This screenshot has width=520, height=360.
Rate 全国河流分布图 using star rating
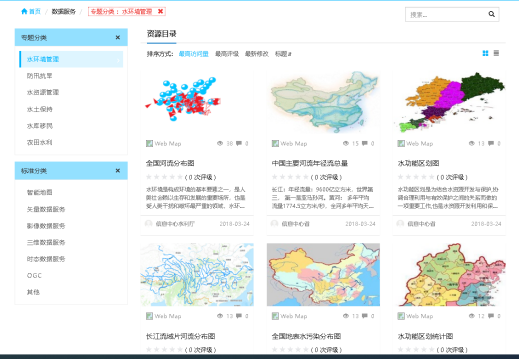[x=165, y=177]
